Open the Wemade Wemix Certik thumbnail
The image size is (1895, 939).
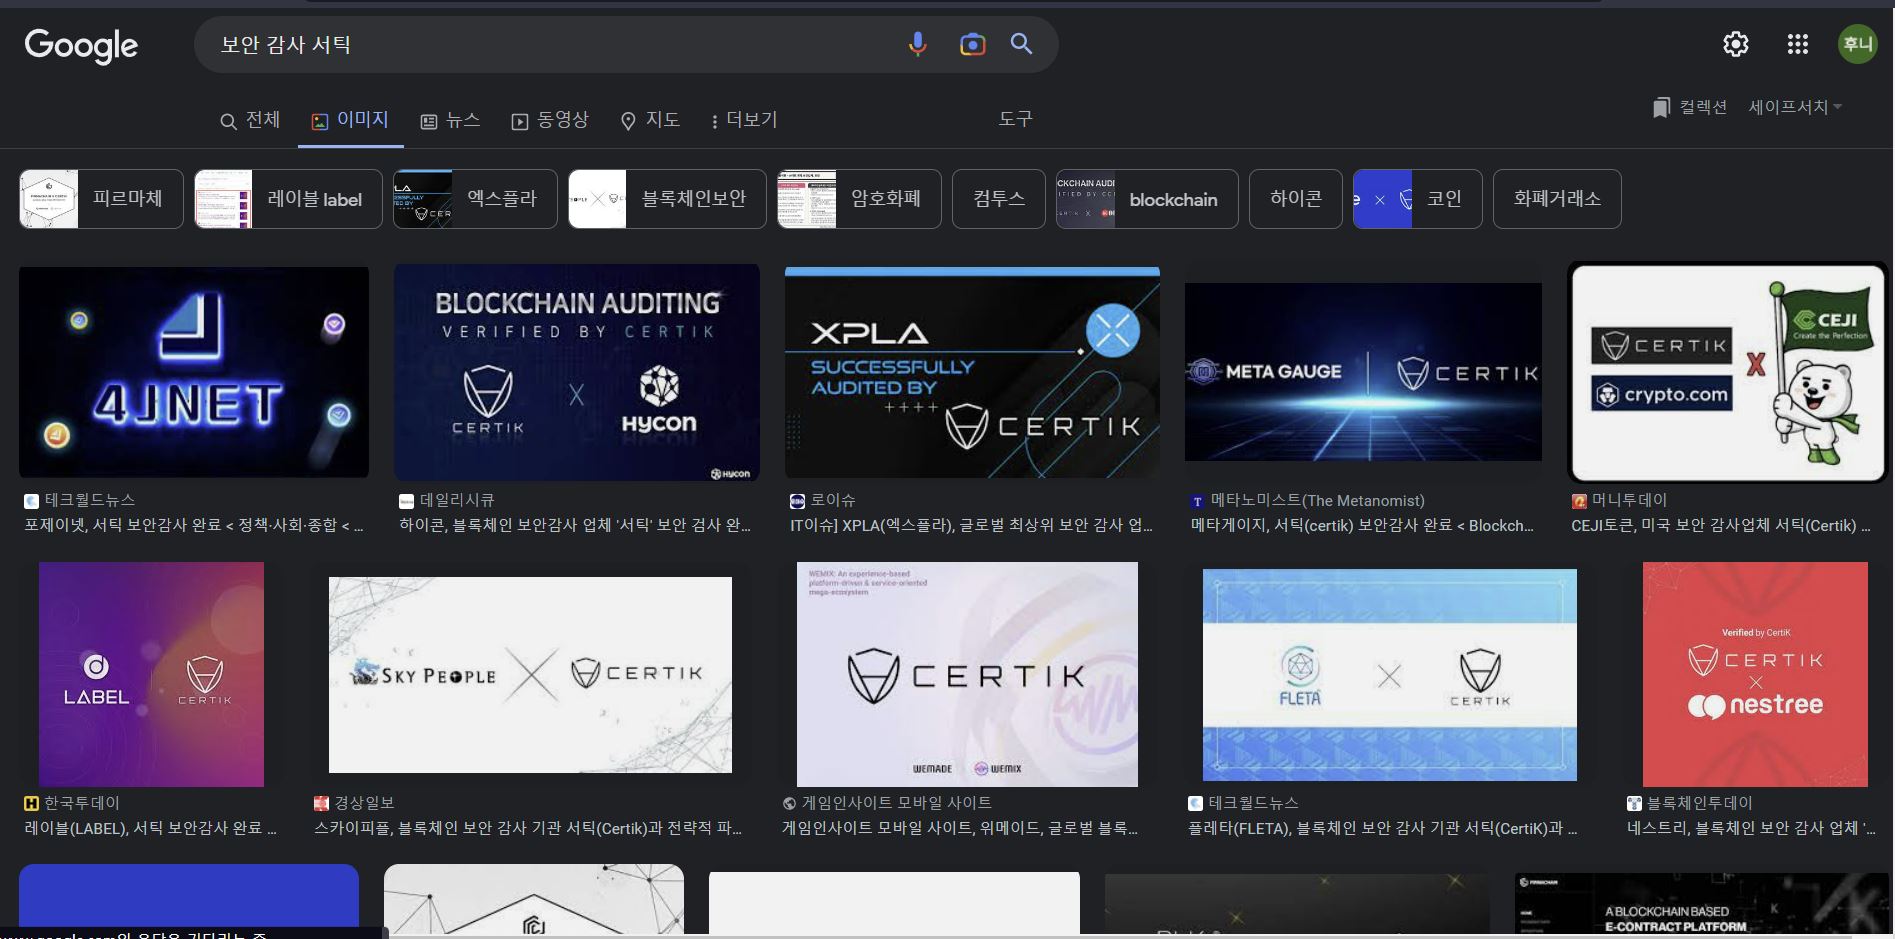pos(967,674)
